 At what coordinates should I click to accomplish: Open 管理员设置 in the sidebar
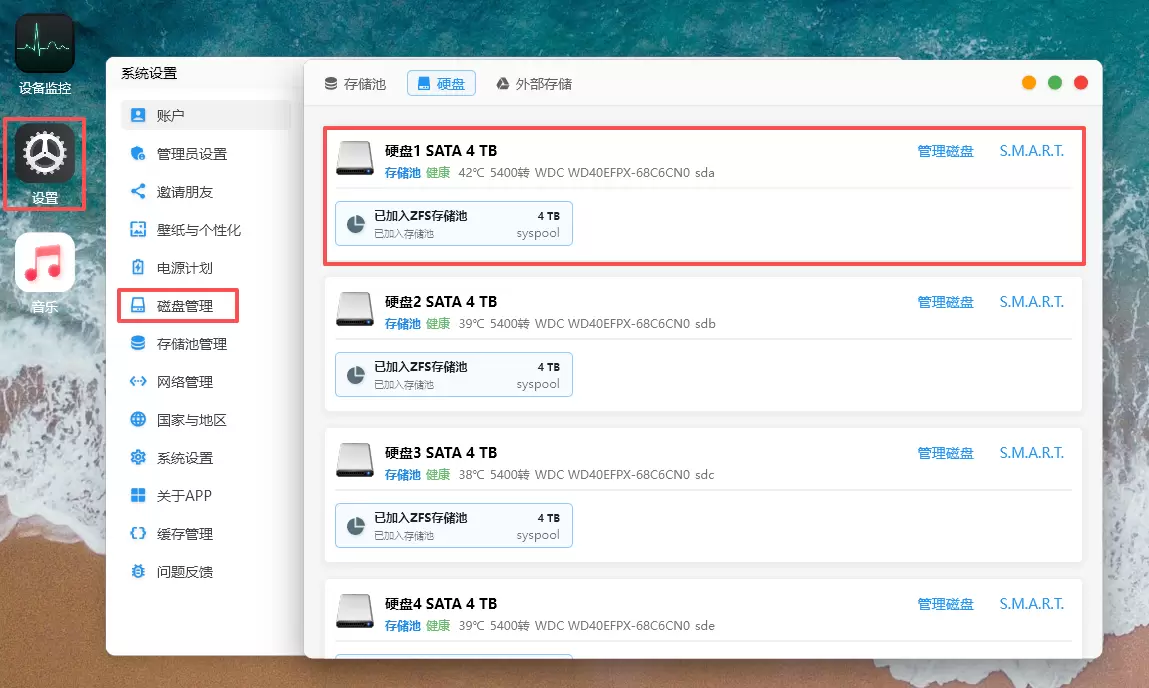[x=191, y=154]
